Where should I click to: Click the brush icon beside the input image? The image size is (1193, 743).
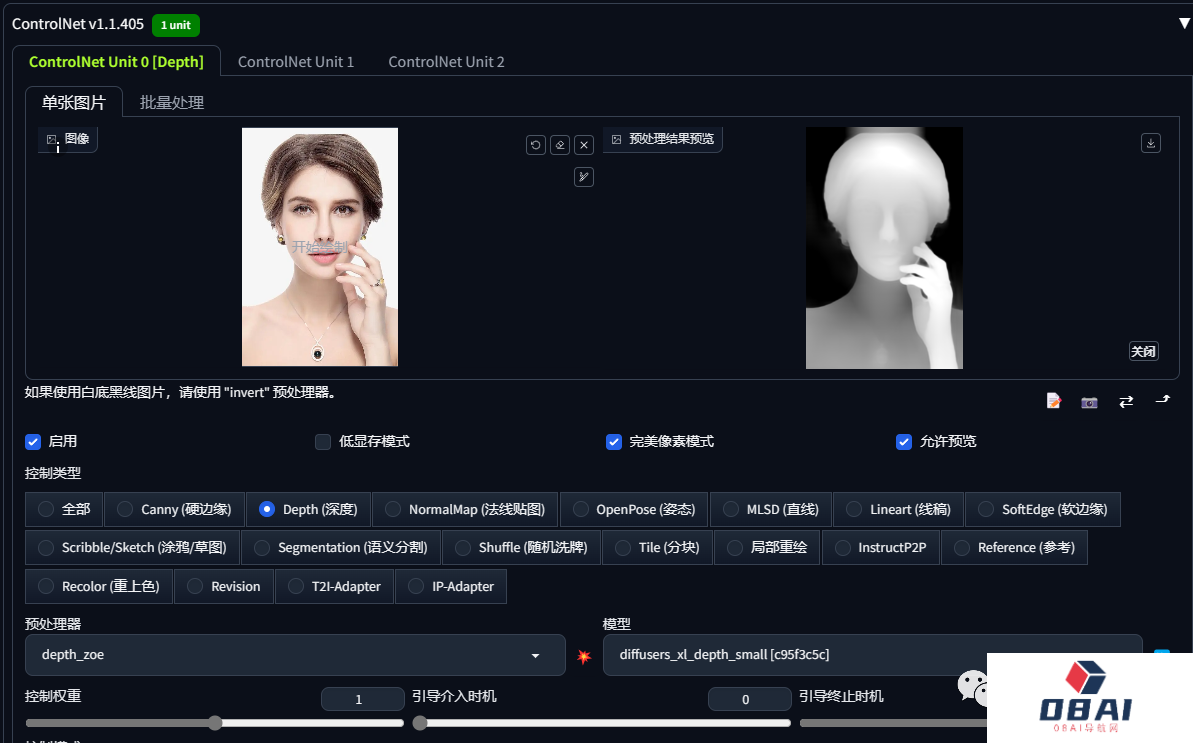(x=584, y=177)
